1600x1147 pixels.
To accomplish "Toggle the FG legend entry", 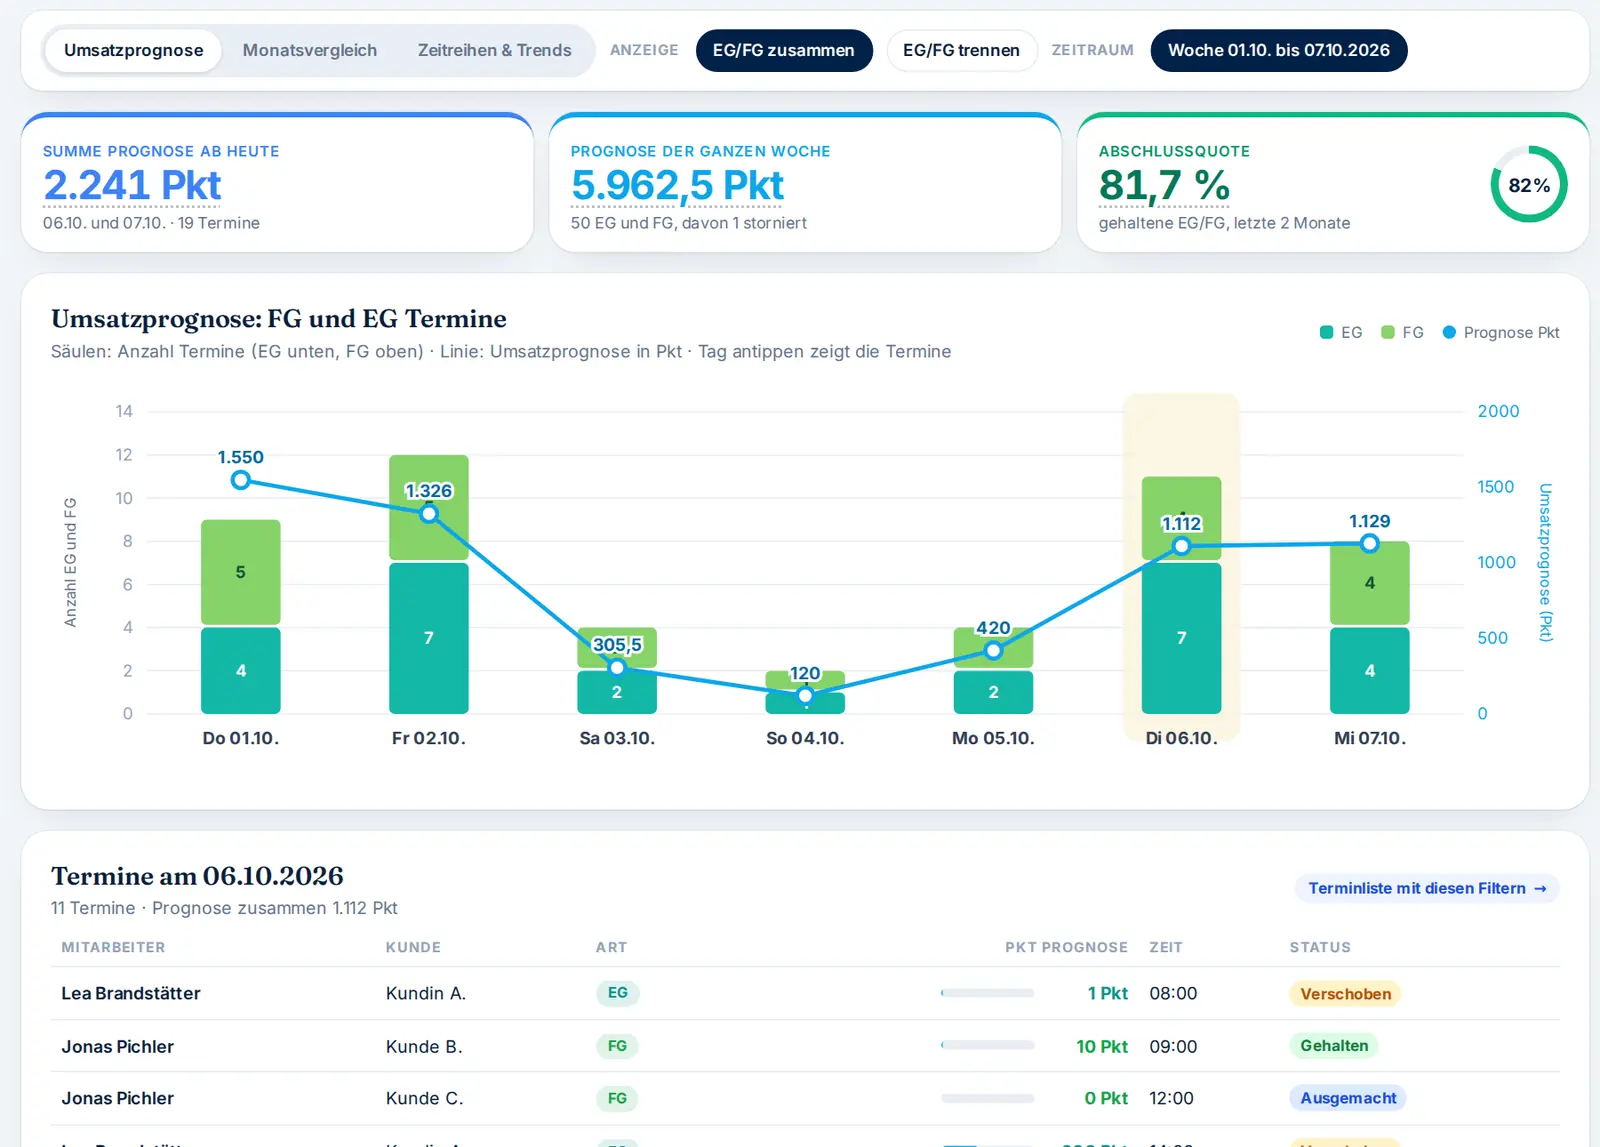I will [x=1402, y=332].
